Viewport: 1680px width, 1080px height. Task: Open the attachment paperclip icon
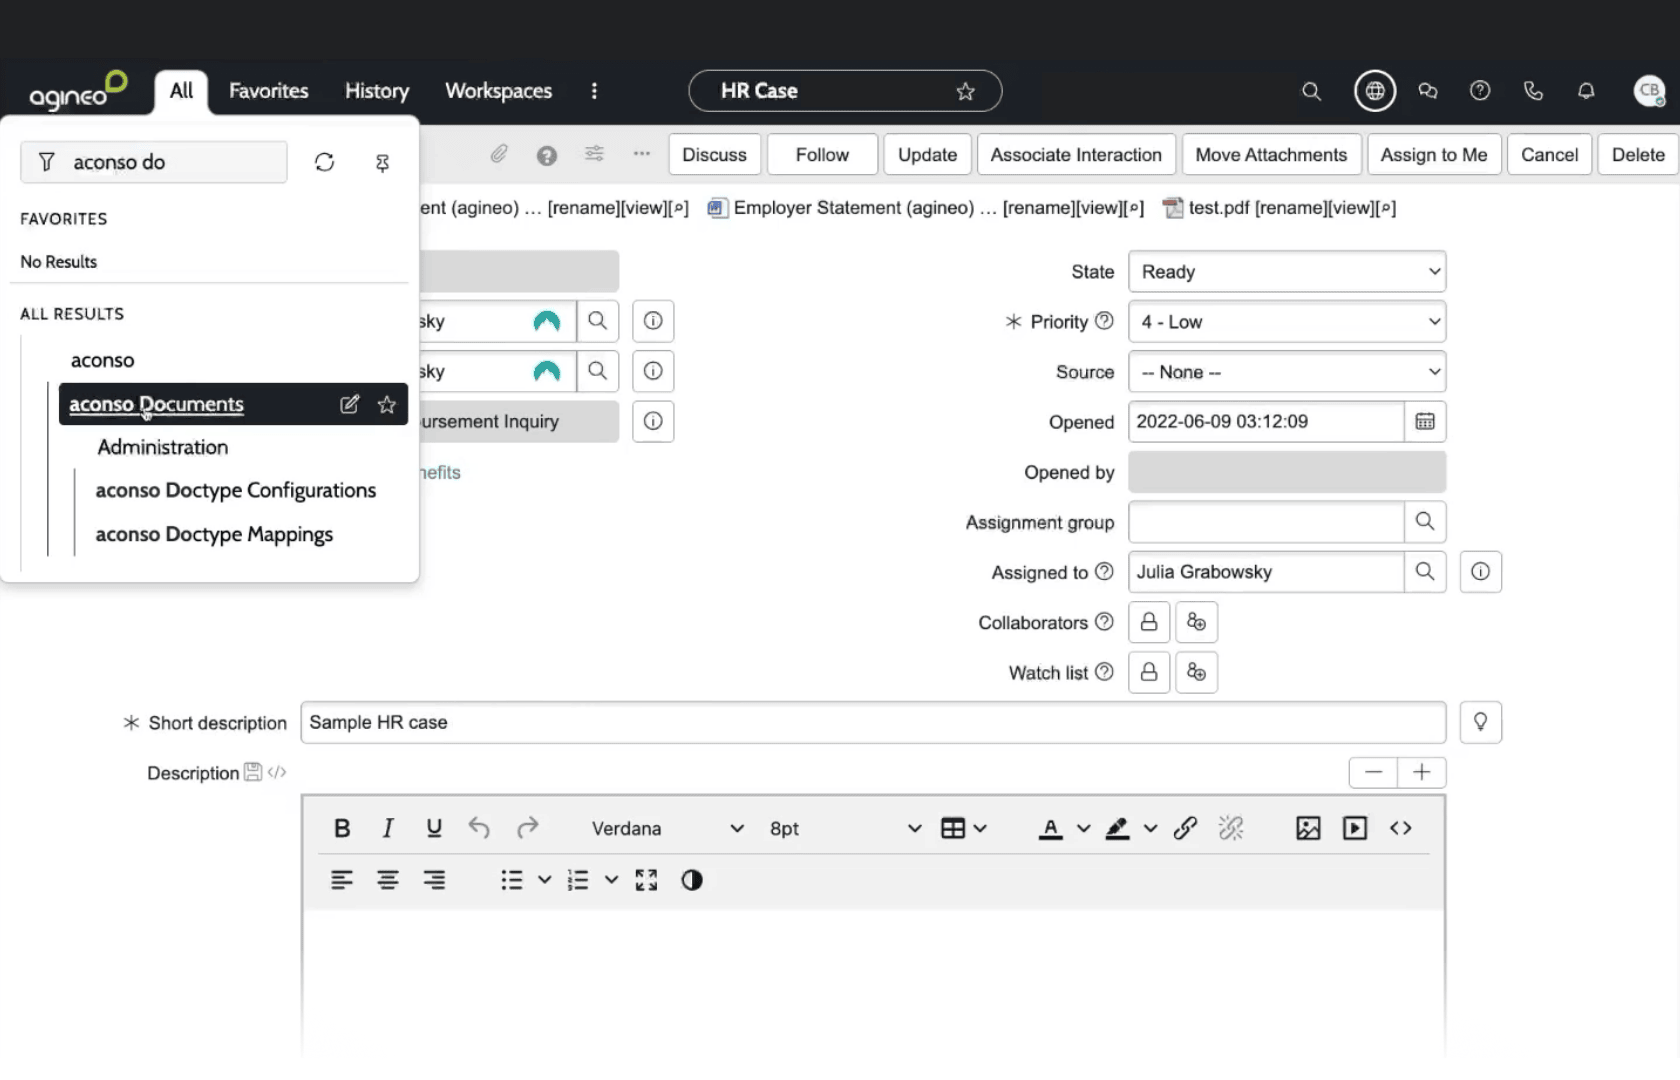tap(499, 154)
